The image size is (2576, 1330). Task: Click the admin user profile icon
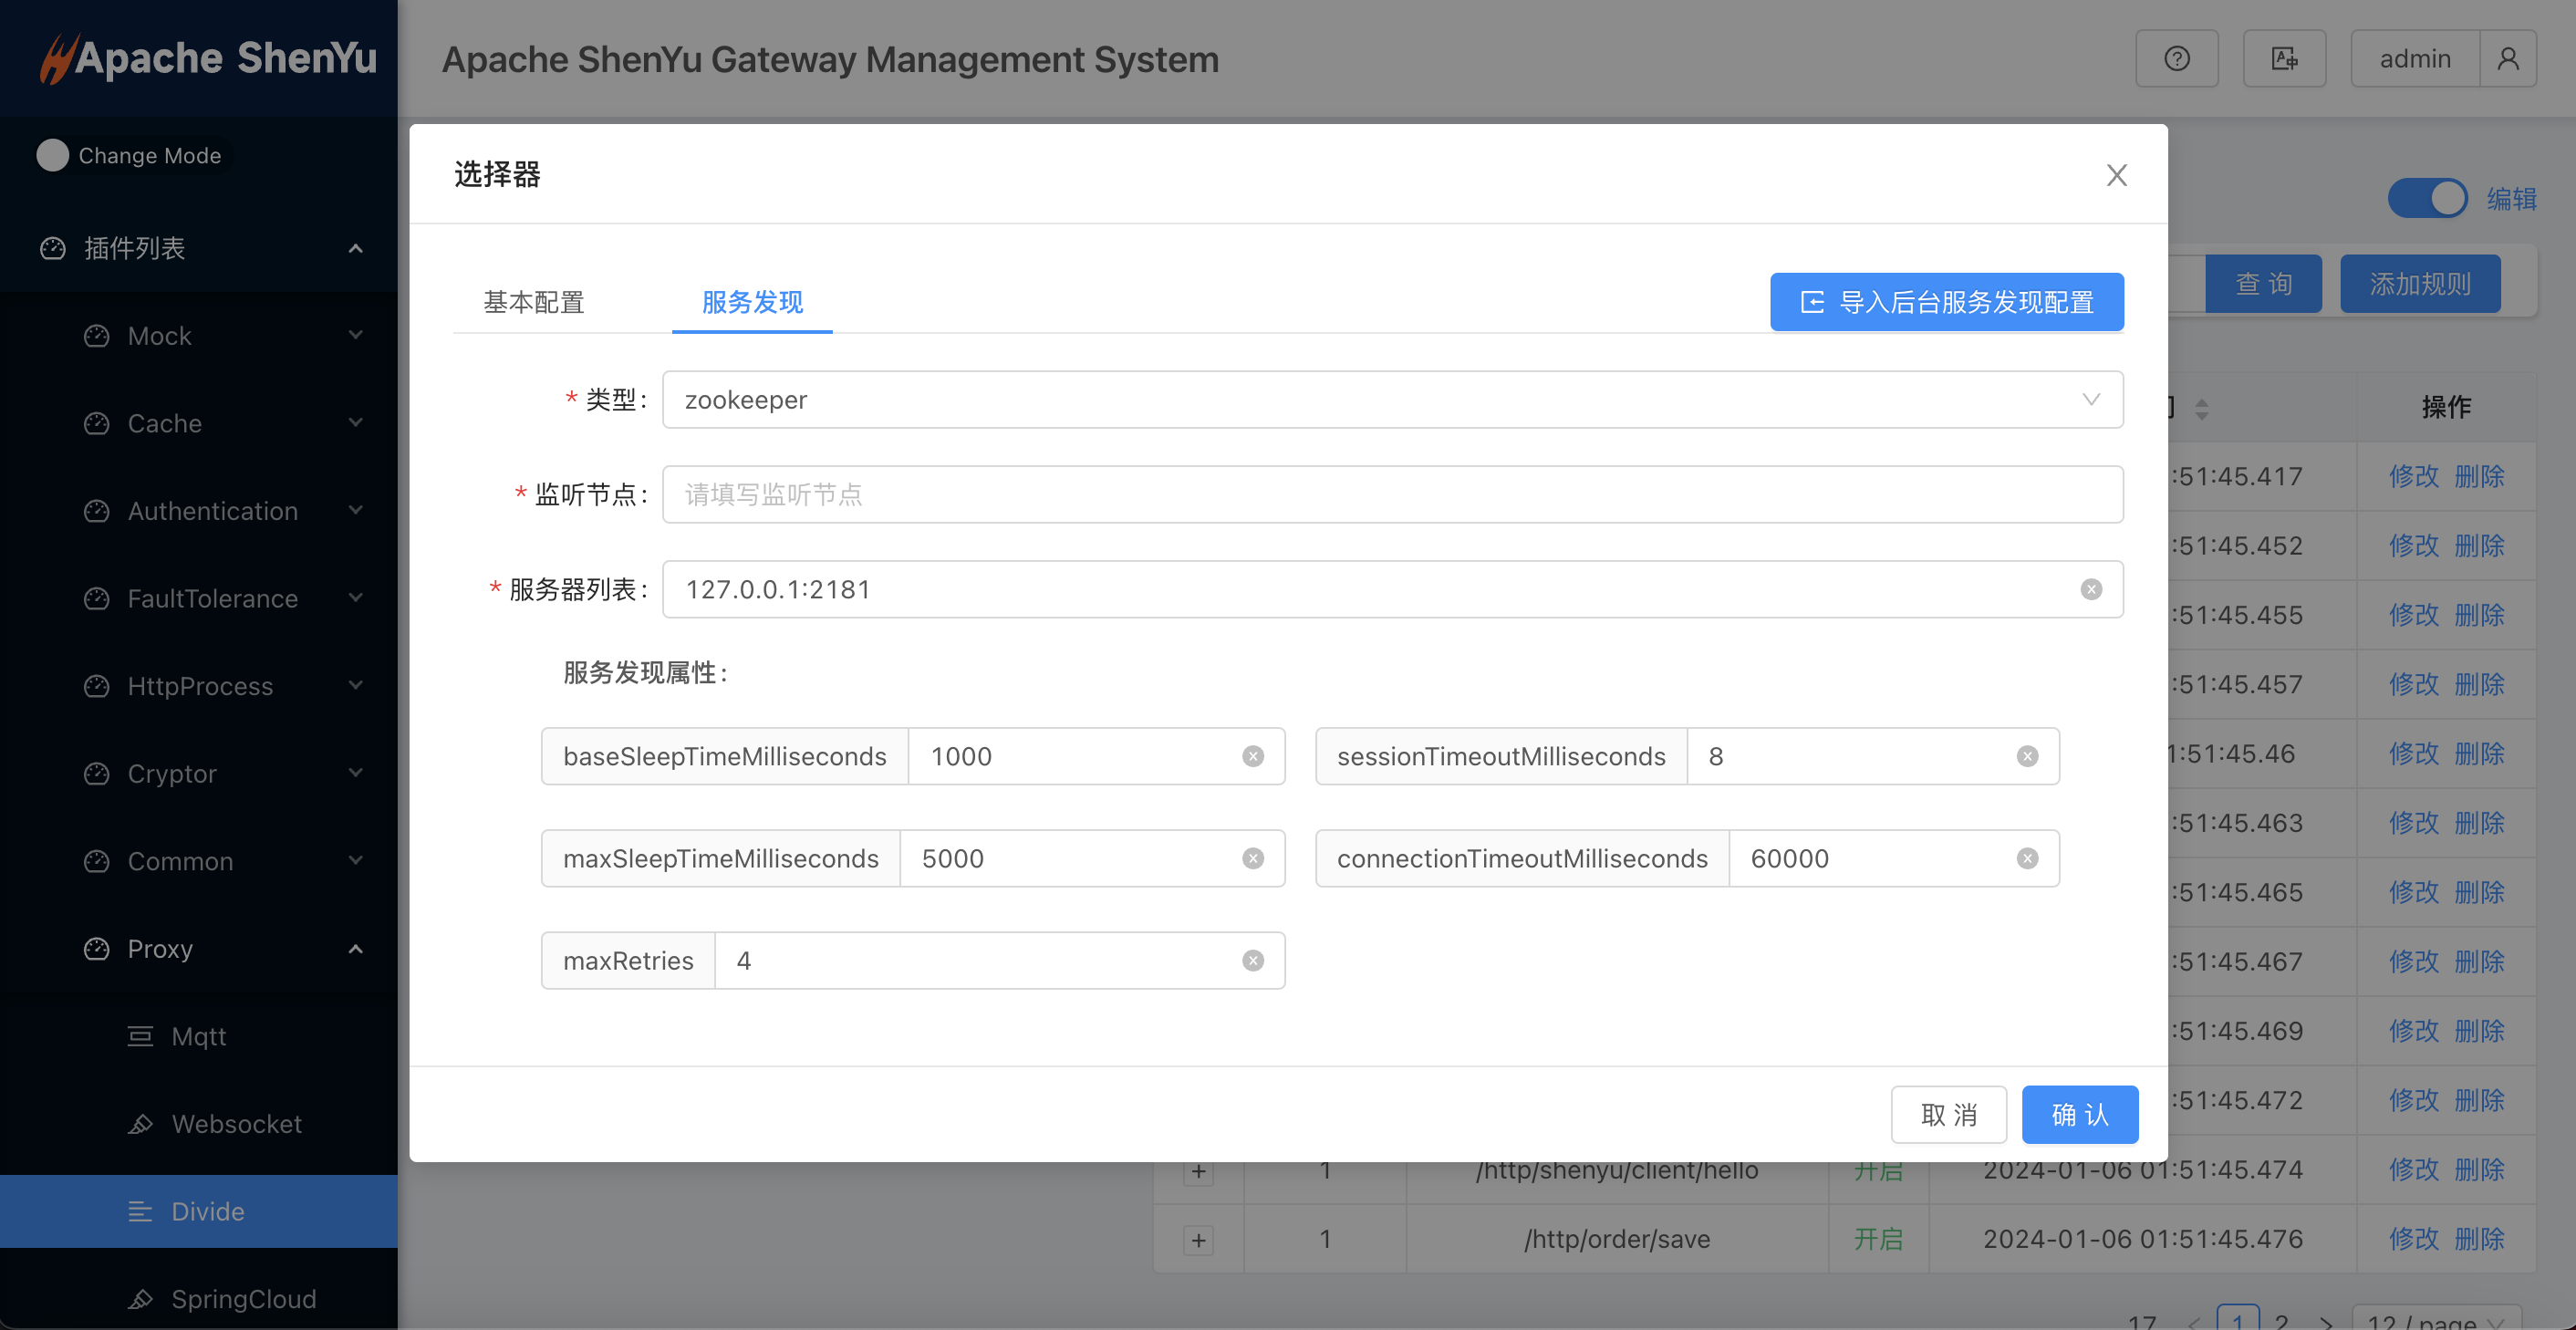2507,59
